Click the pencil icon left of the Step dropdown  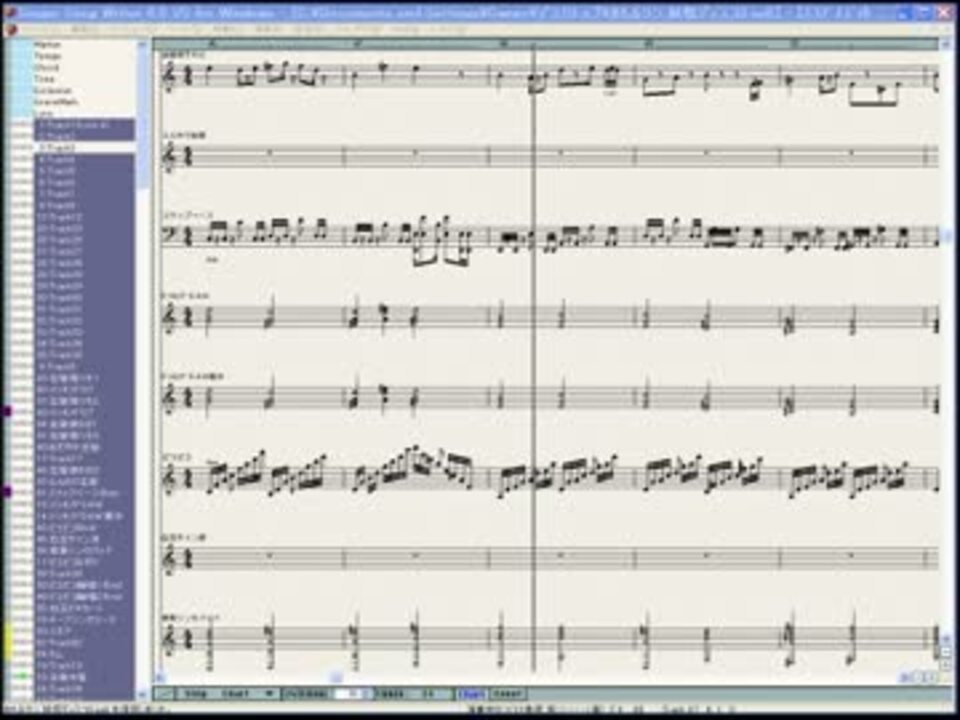164,694
